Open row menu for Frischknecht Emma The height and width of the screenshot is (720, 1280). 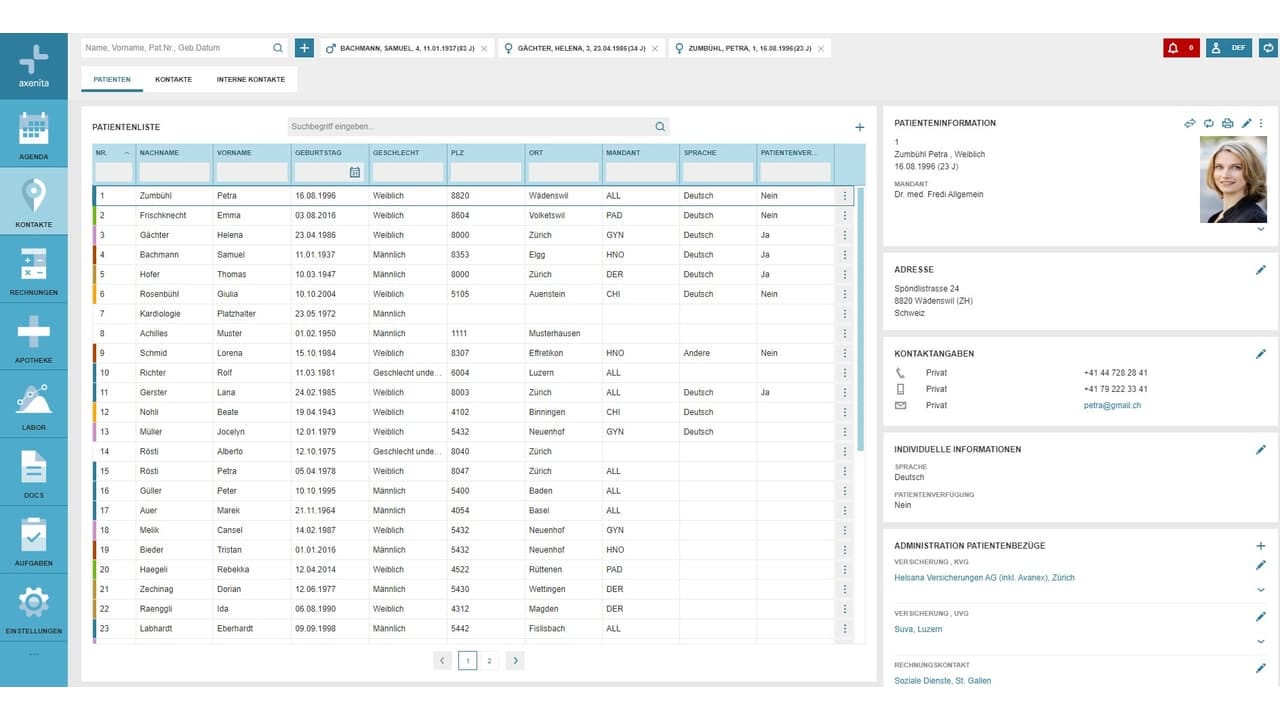pyautogui.click(x=845, y=215)
